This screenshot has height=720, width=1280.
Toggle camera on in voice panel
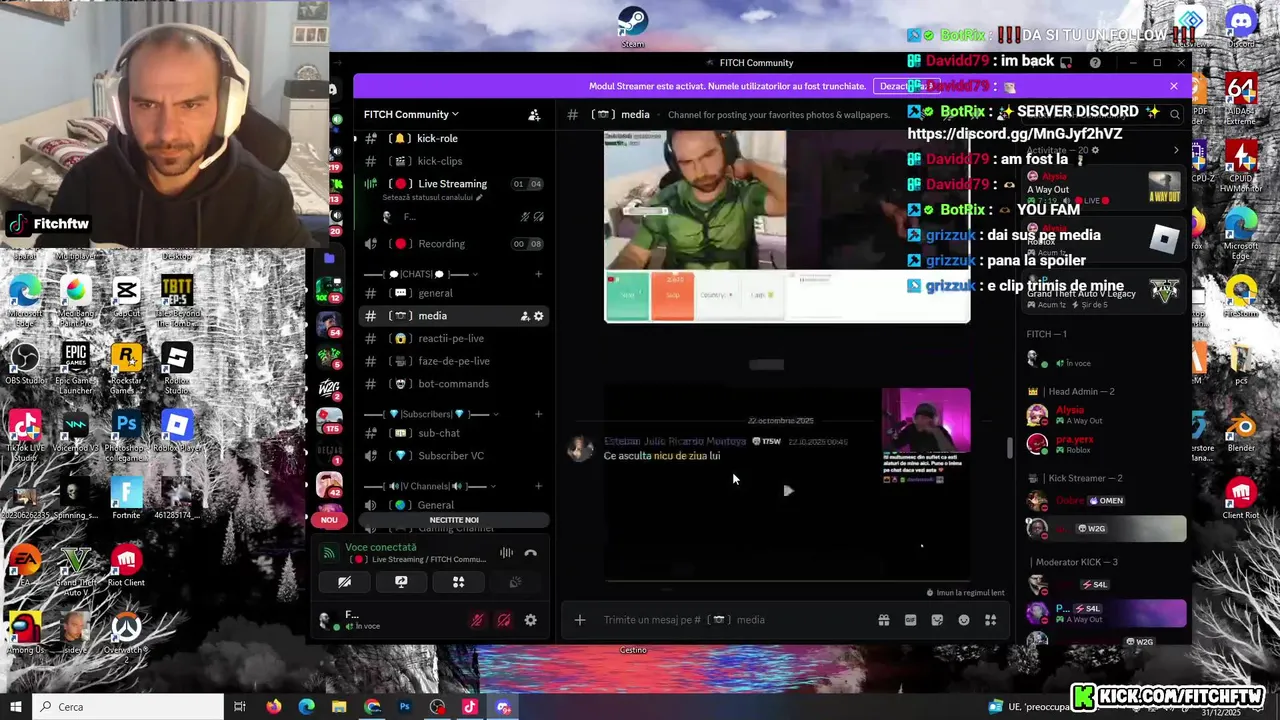coord(344,582)
